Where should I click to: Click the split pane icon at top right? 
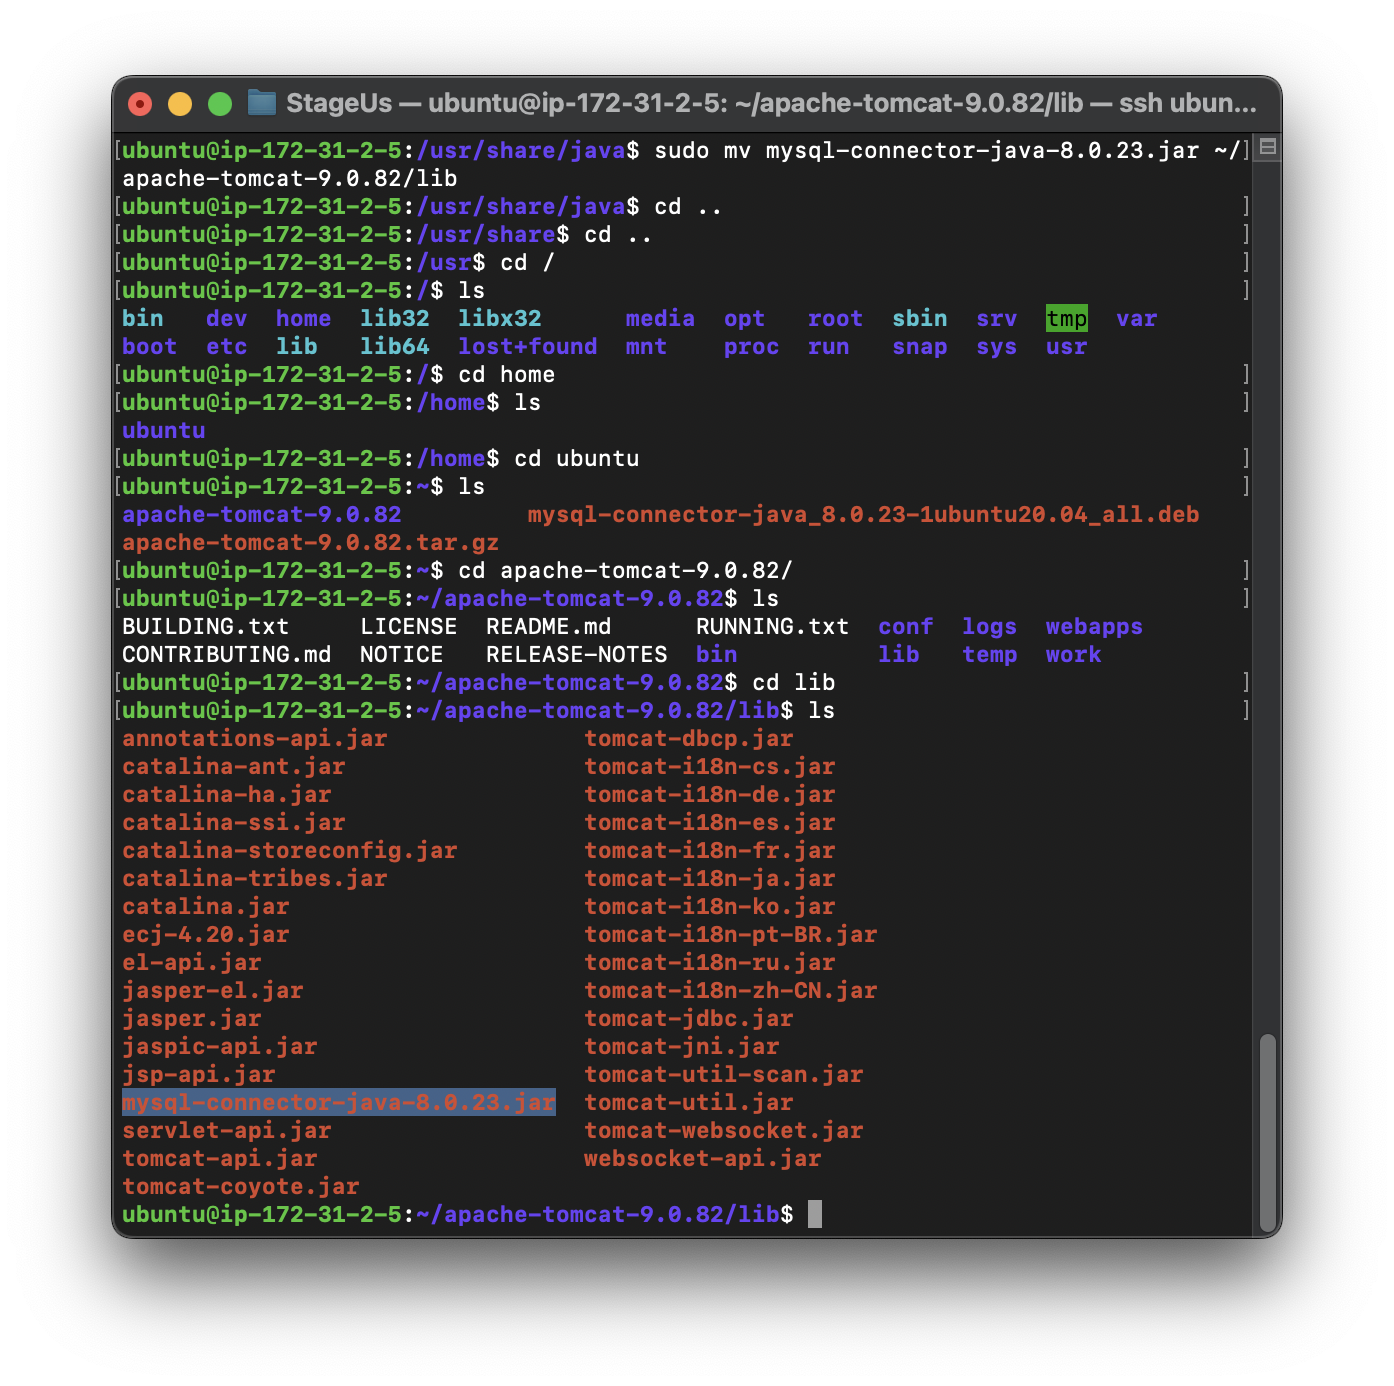pos(1268,147)
